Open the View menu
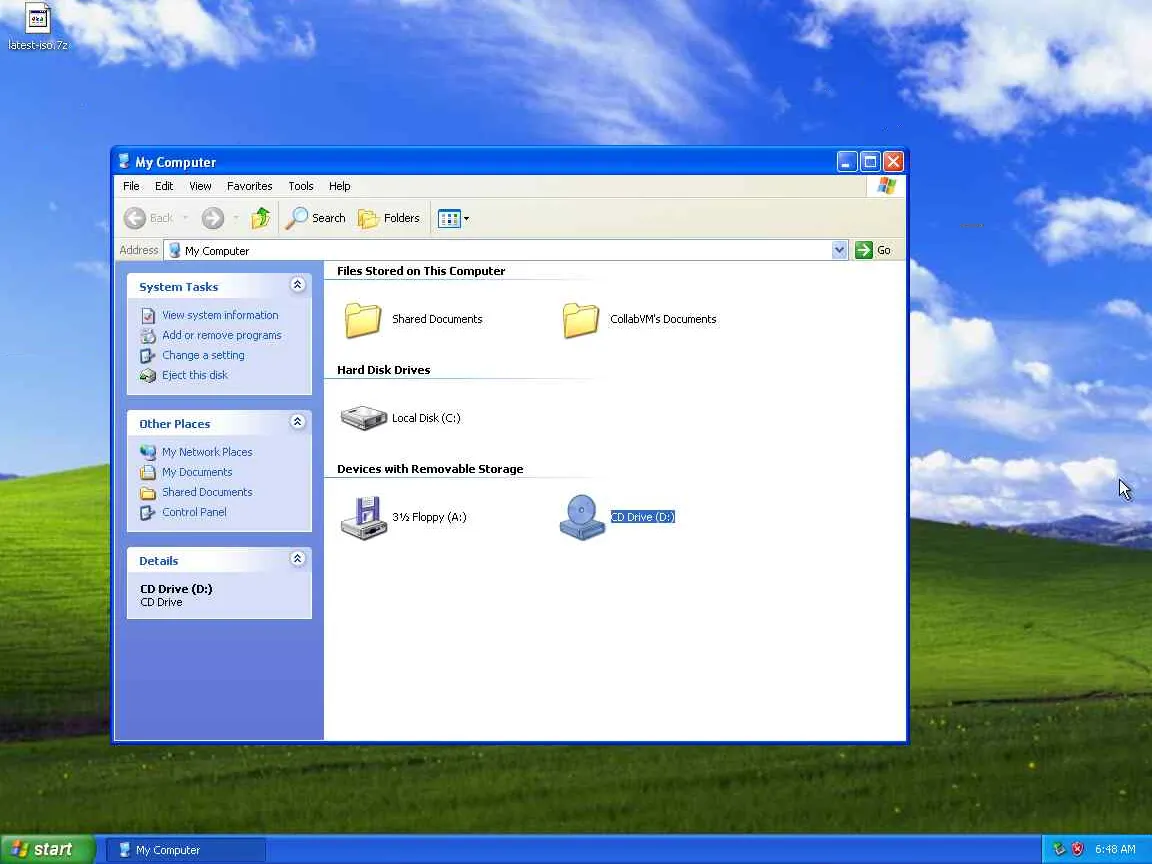This screenshot has width=1152, height=864. pos(200,186)
